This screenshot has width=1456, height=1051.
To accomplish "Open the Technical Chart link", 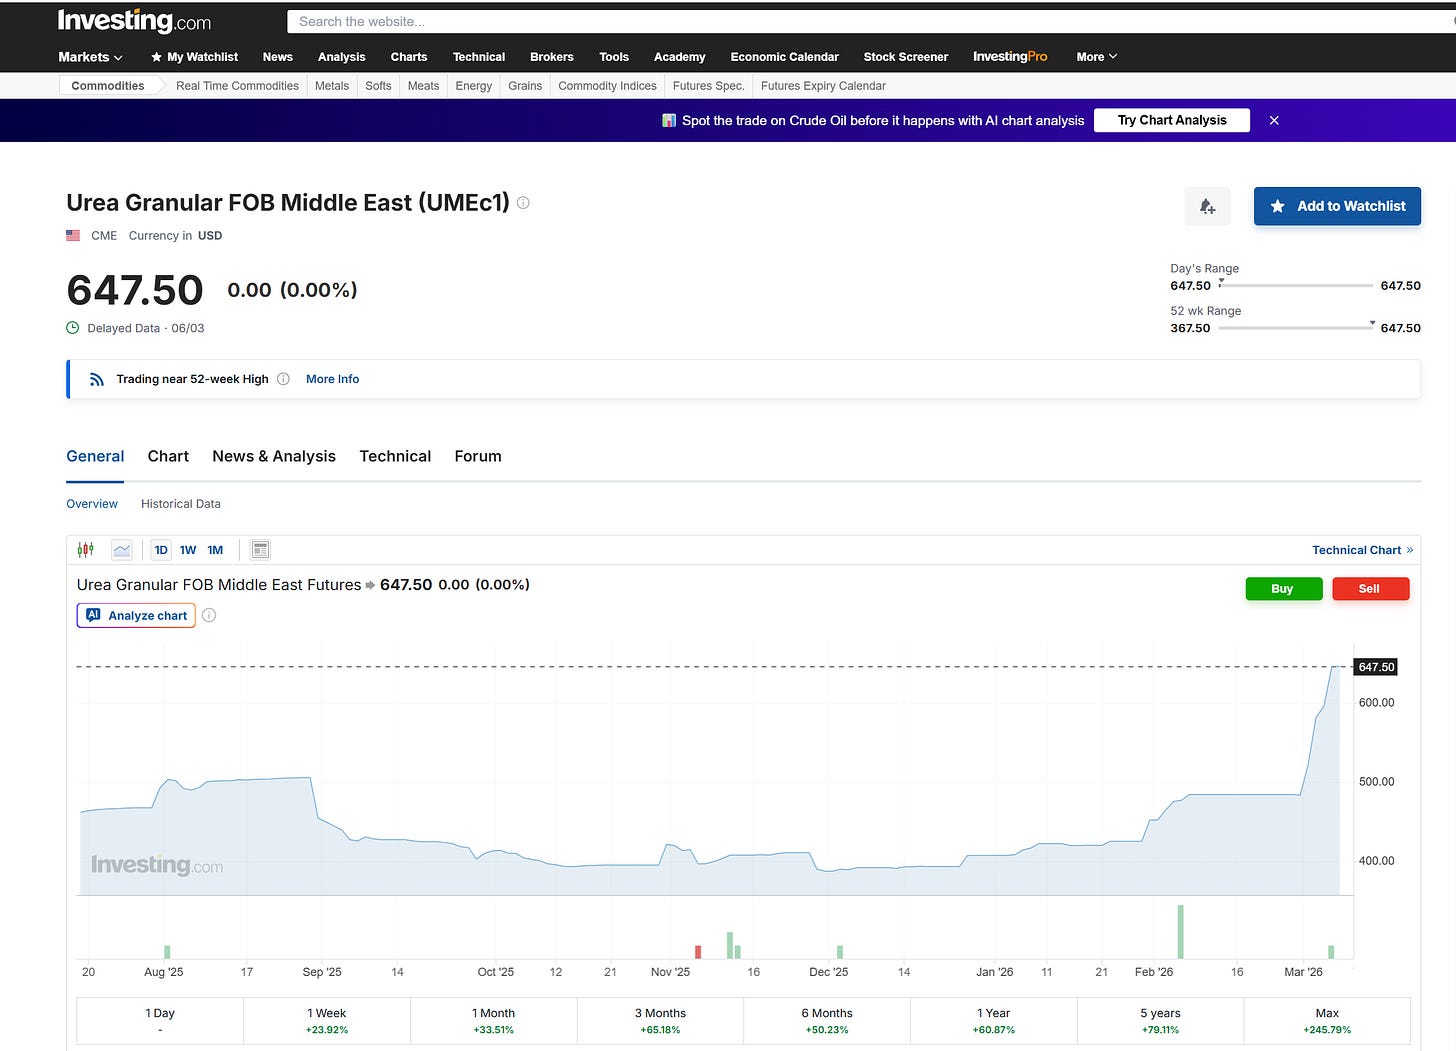I will (x=1362, y=550).
